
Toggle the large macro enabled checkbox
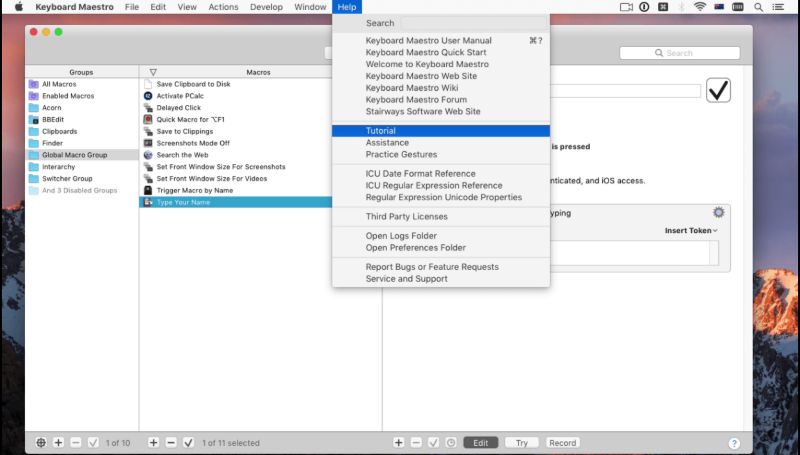(718, 91)
